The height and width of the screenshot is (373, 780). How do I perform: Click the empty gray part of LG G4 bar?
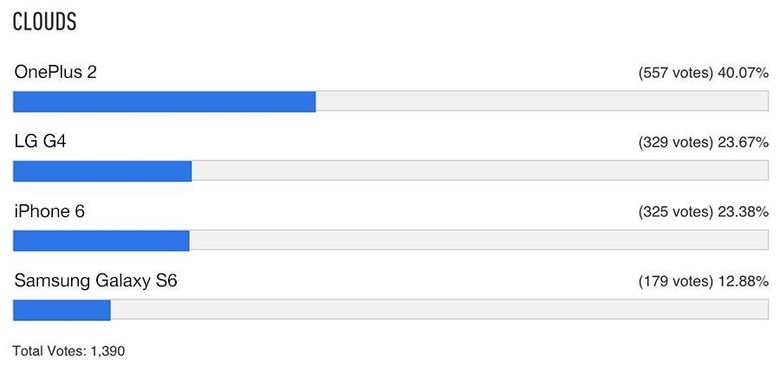coord(481,171)
